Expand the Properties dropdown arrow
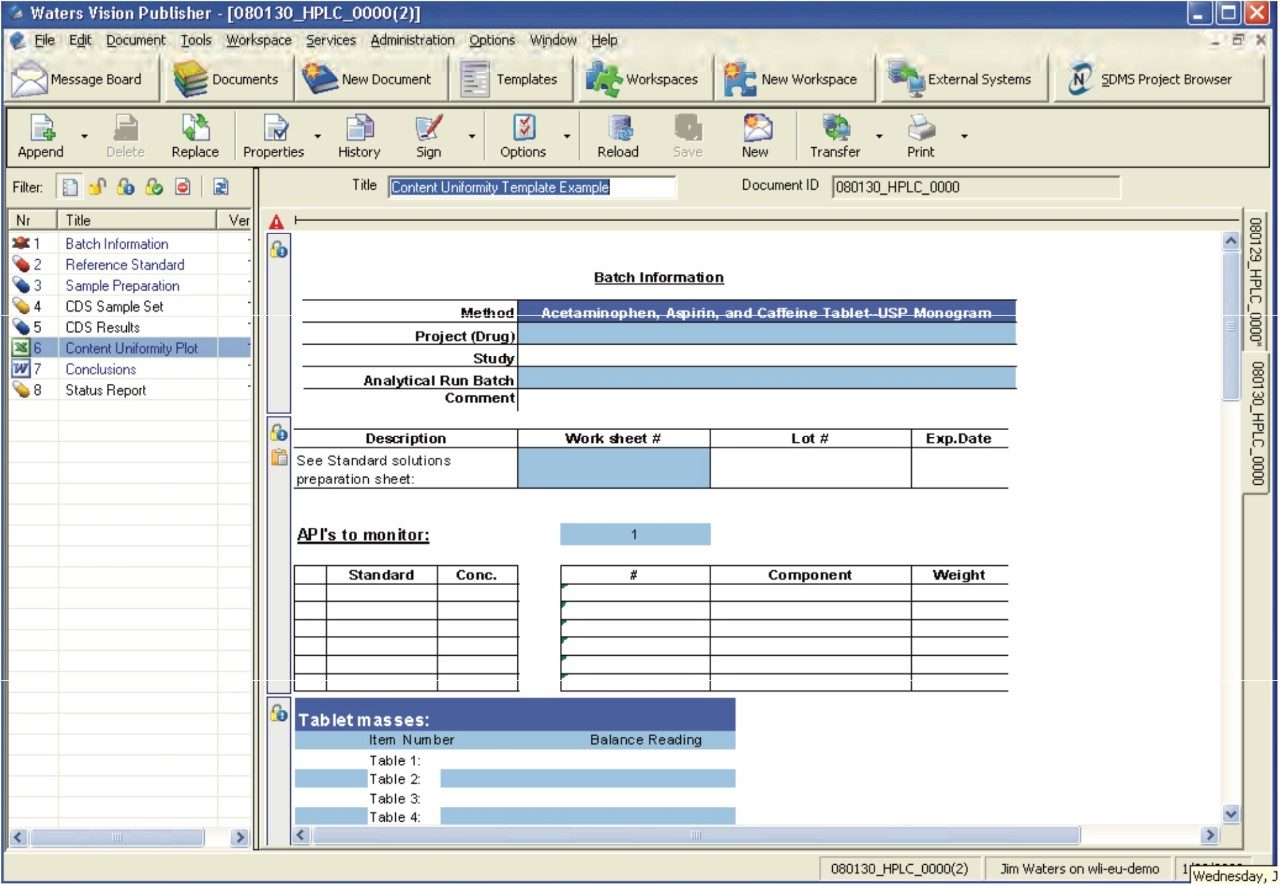 point(318,136)
